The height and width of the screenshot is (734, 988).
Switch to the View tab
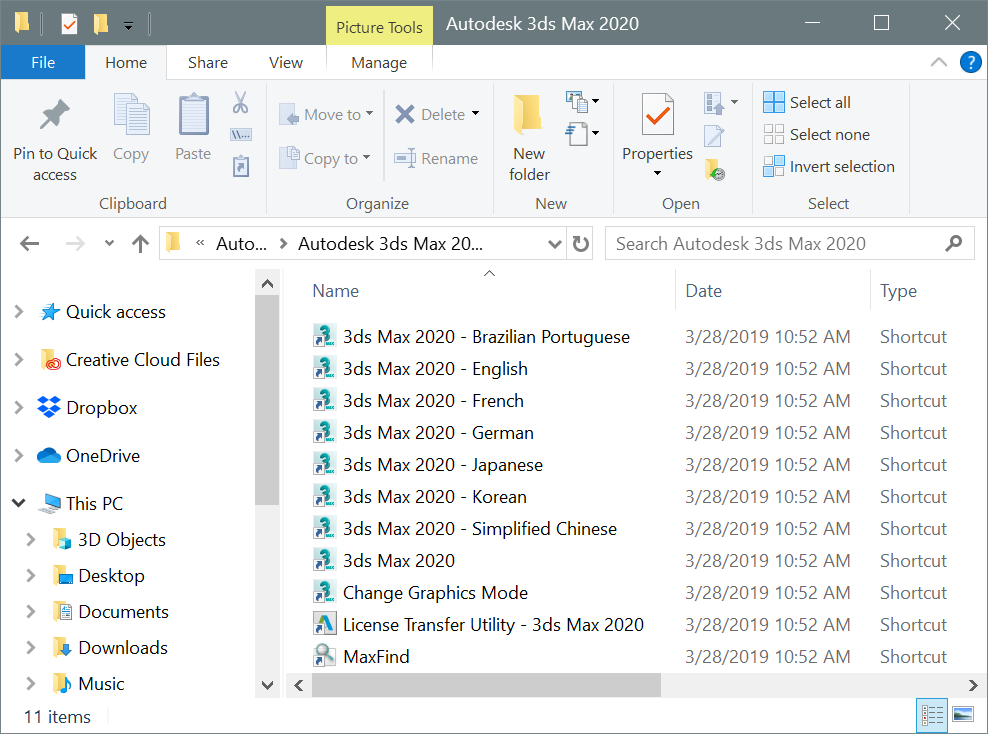tap(285, 62)
